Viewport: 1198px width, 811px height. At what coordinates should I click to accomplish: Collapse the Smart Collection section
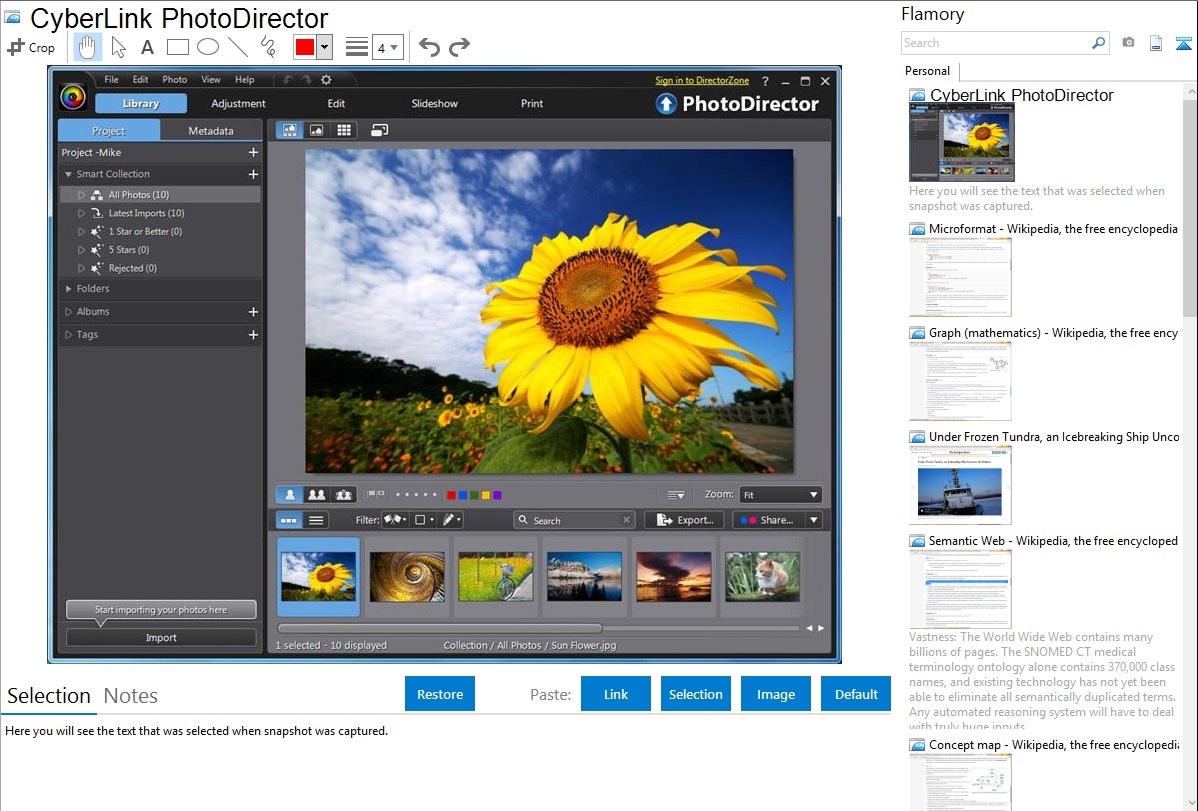coord(68,174)
